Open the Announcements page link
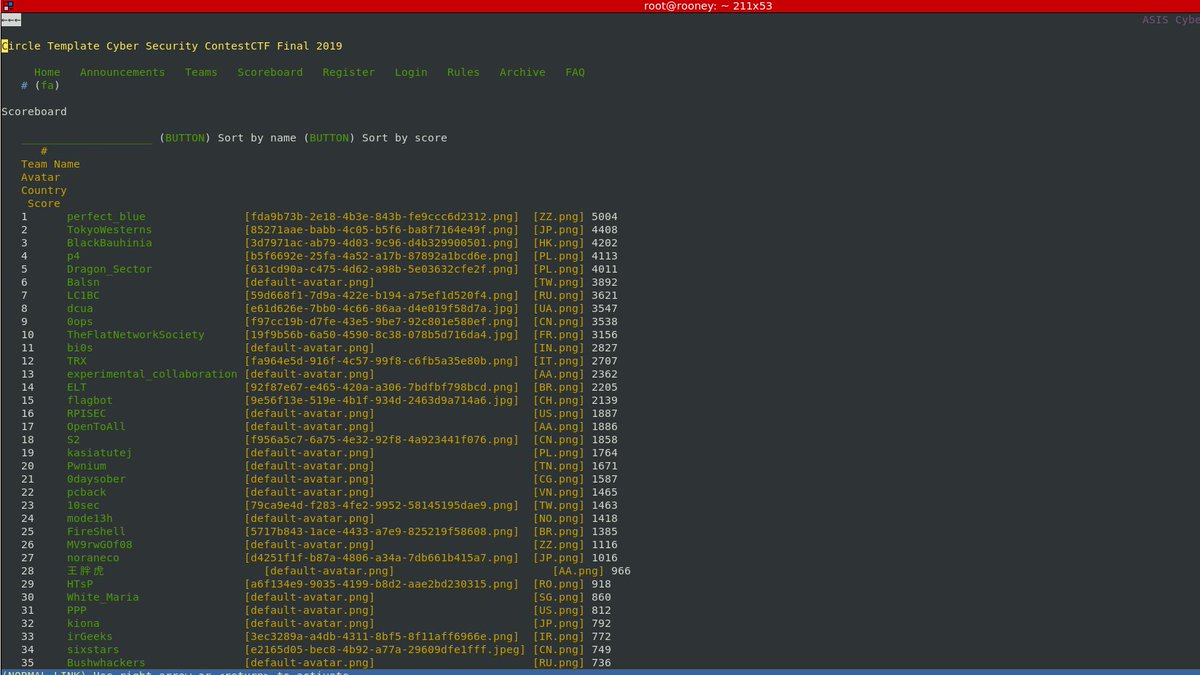The width and height of the screenshot is (1200, 675). click(x=122, y=72)
